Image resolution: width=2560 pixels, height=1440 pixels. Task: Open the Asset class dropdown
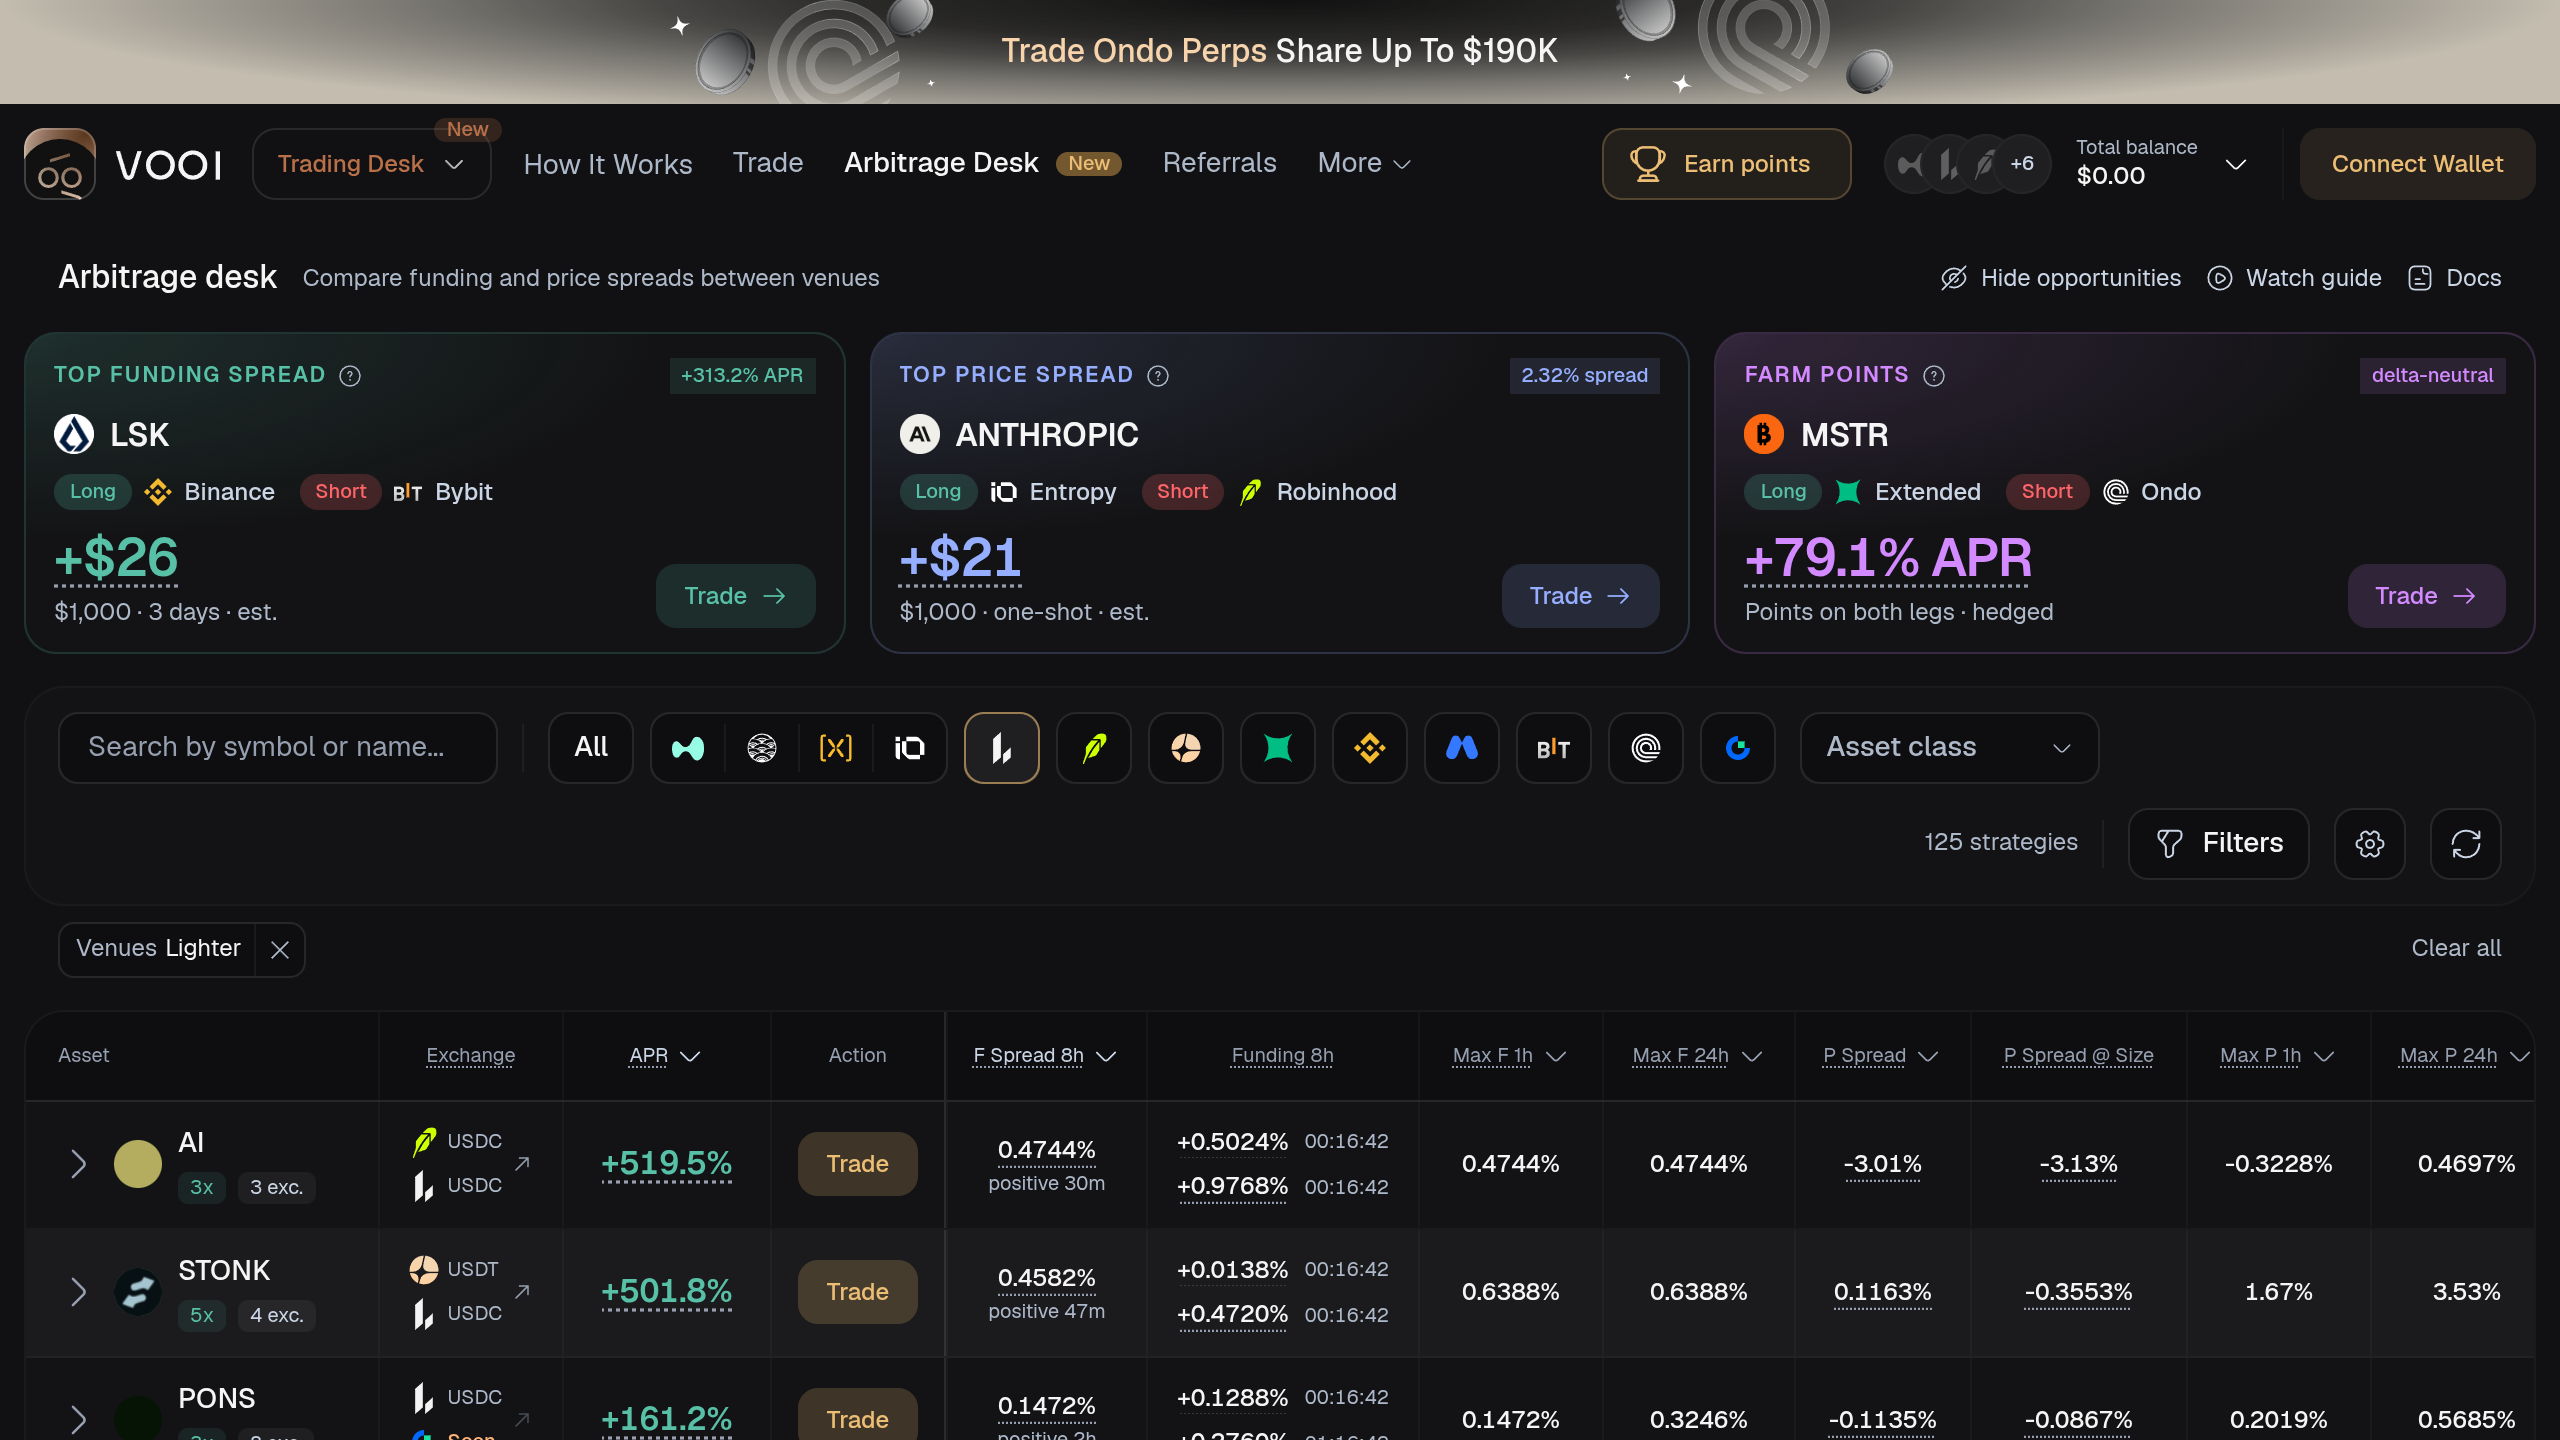(1949, 748)
